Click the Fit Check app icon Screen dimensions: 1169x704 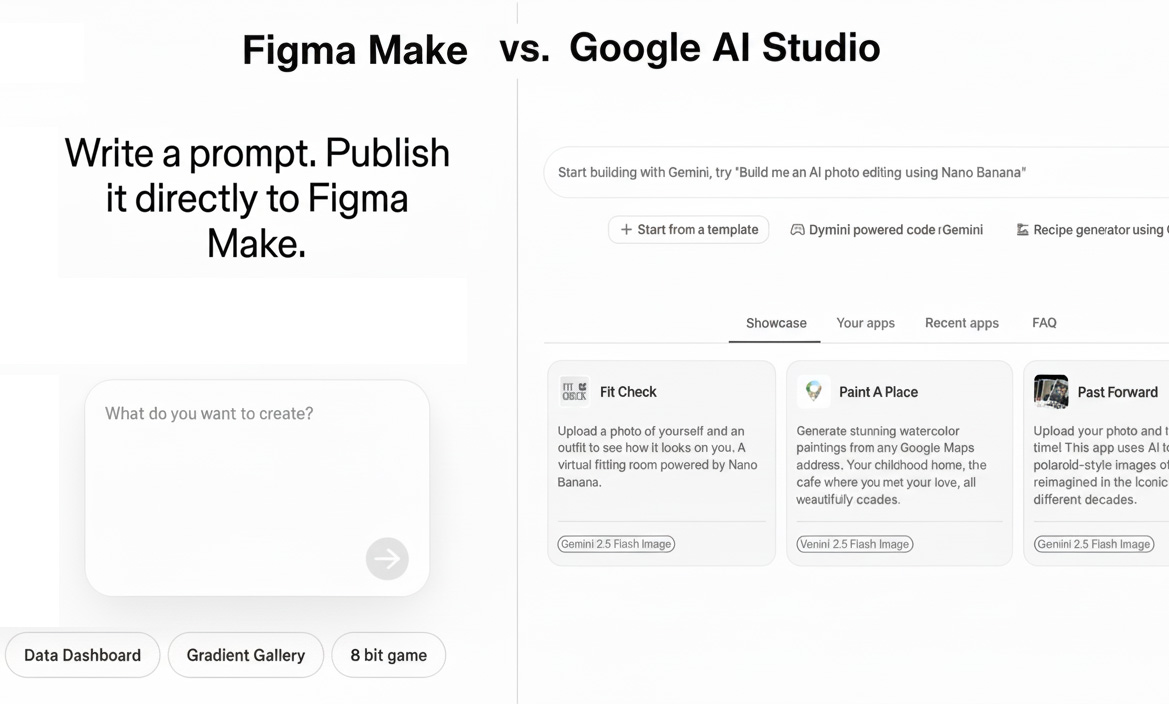[573, 391]
